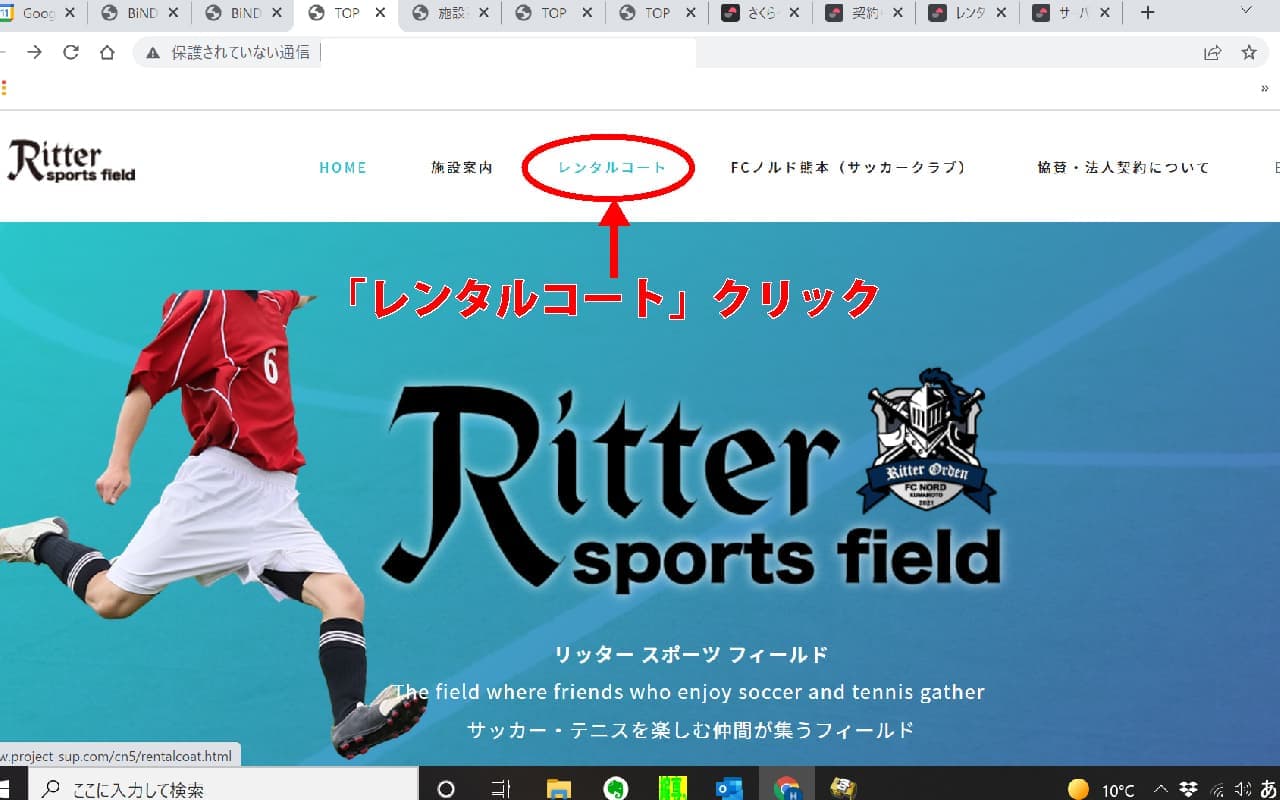Screen dimensions: 1280x800
Task: Close the さくら browser tab
Action: [794, 13]
